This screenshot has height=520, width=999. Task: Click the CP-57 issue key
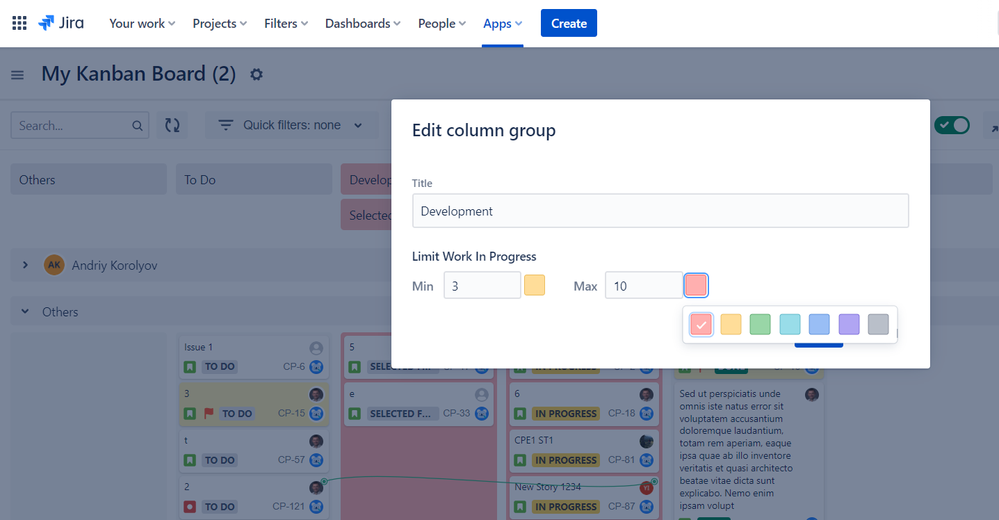tap(291, 459)
